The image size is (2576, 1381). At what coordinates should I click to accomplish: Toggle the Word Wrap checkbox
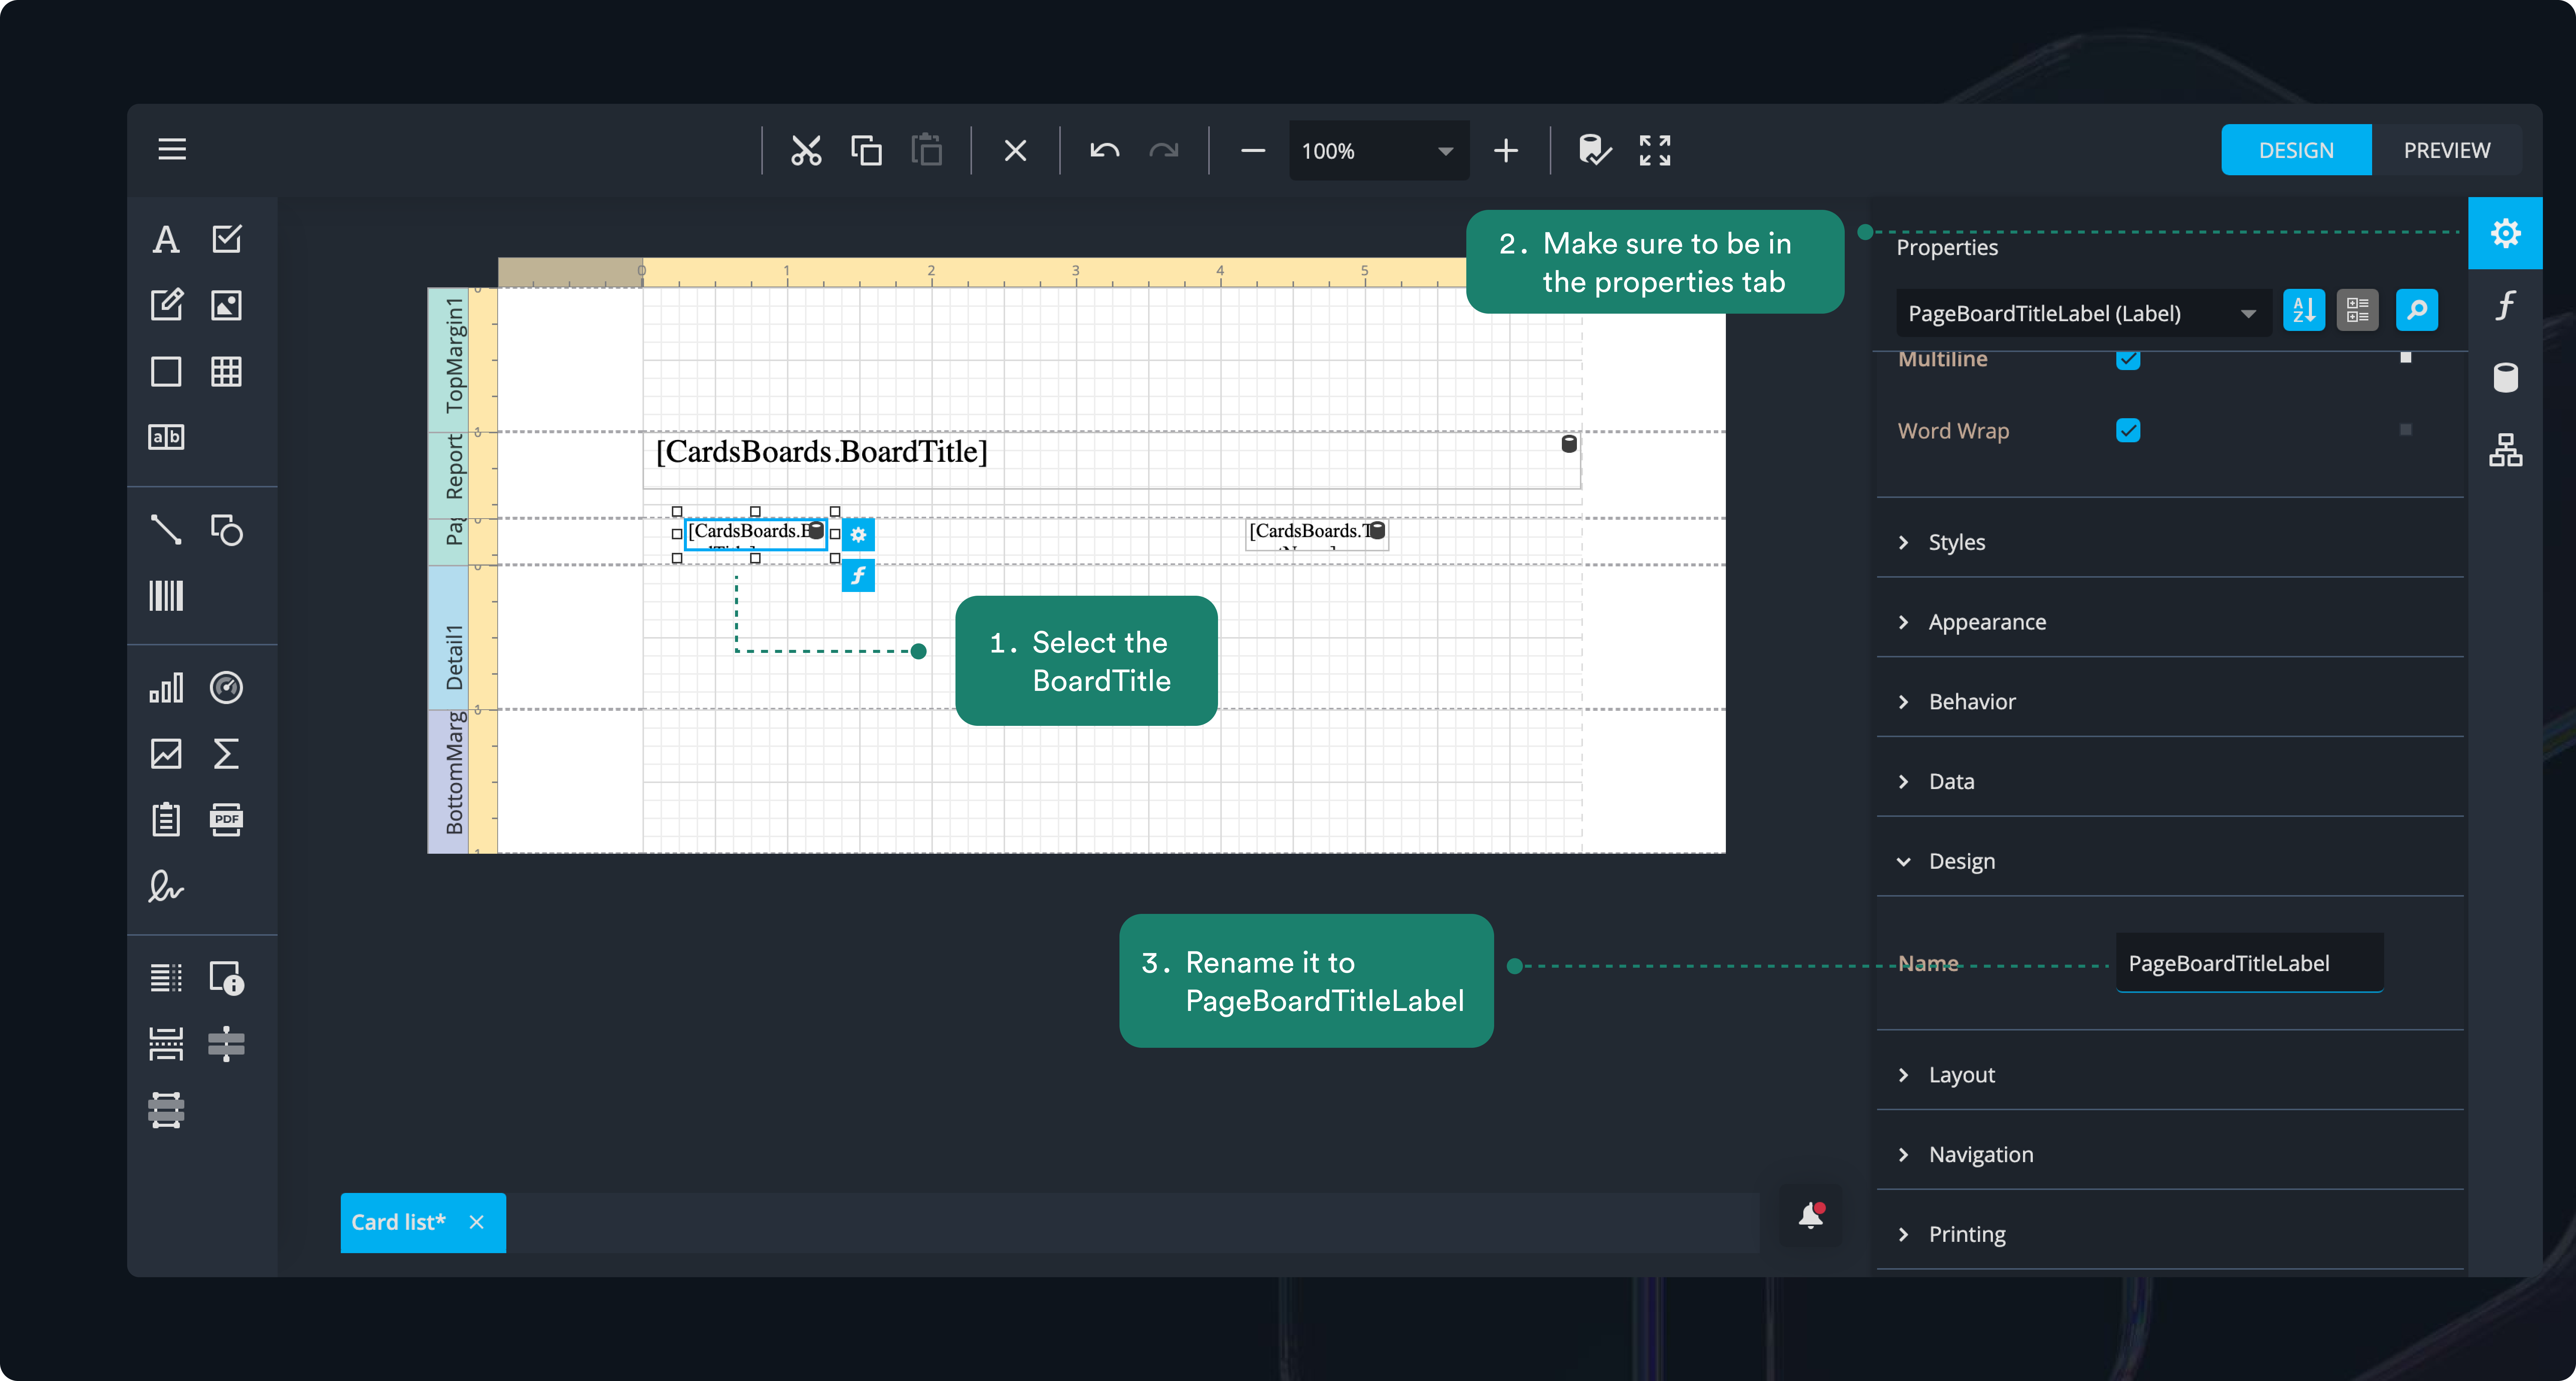(x=2128, y=430)
